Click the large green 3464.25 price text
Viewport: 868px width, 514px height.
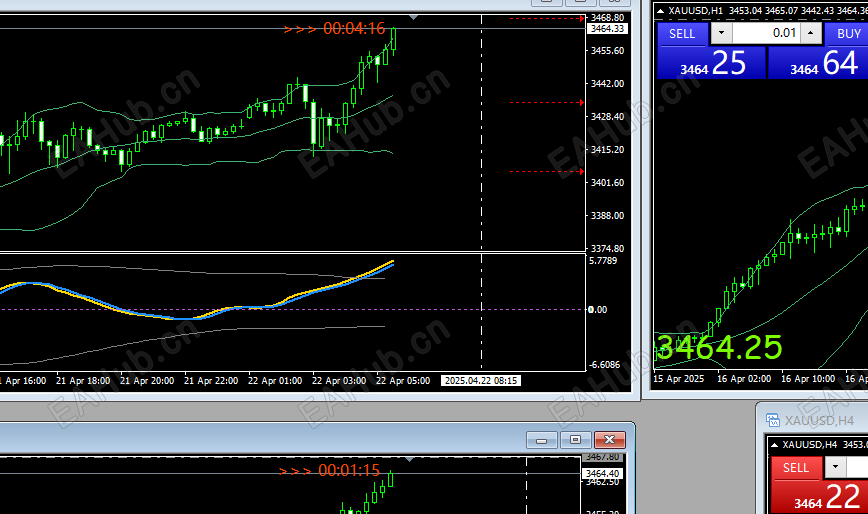click(719, 347)
